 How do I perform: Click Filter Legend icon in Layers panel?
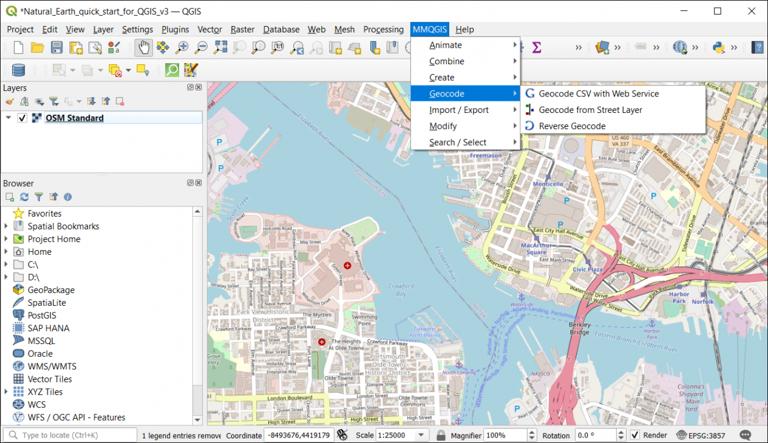[53, 101]
